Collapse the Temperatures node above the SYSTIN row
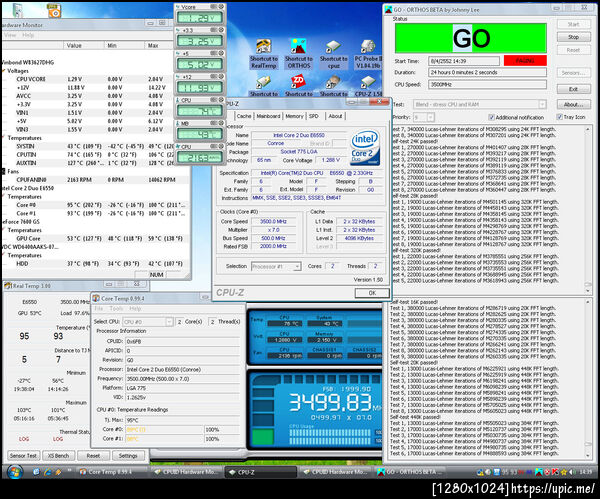The height and width of the screenshot is (499, 600). [4, 138]
